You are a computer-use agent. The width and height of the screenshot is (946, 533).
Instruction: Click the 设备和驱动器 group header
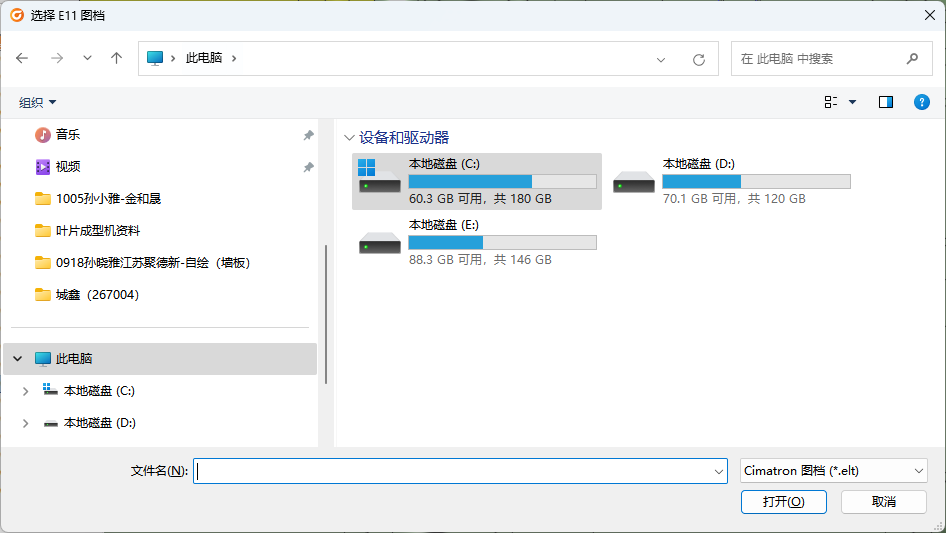pos(404,138)
